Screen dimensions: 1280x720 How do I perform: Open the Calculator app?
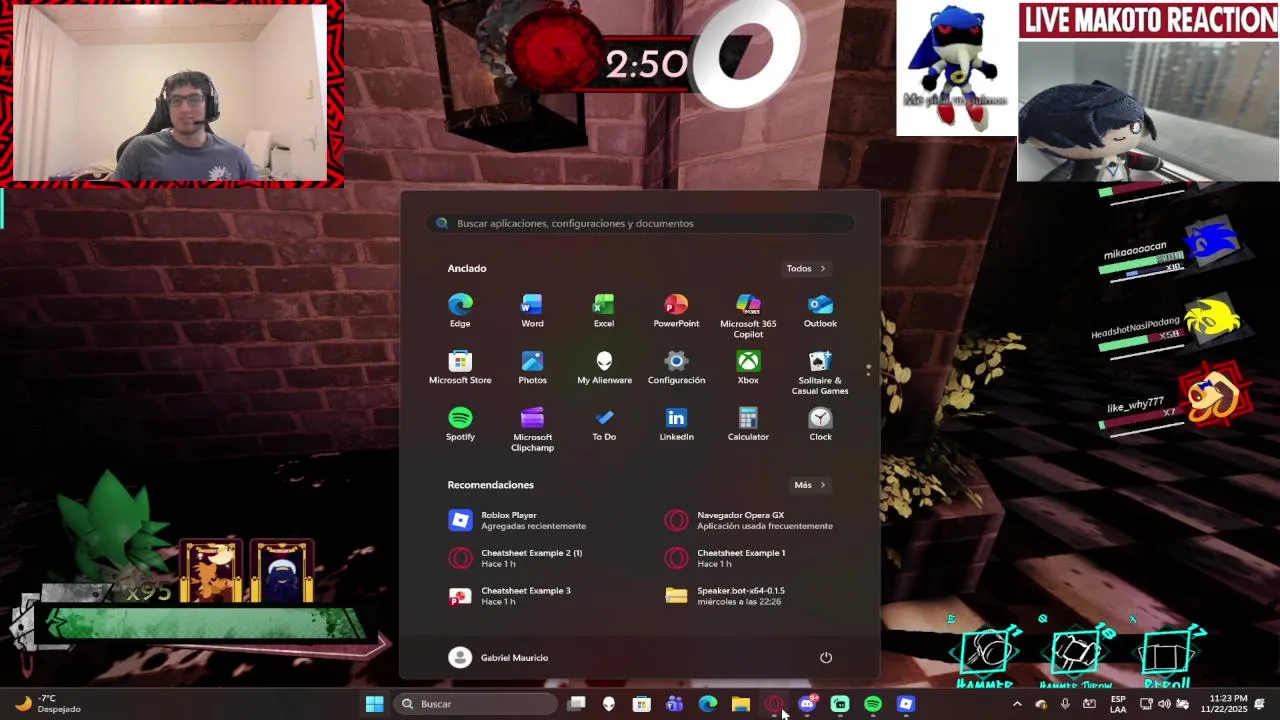(x=748, y=424)
